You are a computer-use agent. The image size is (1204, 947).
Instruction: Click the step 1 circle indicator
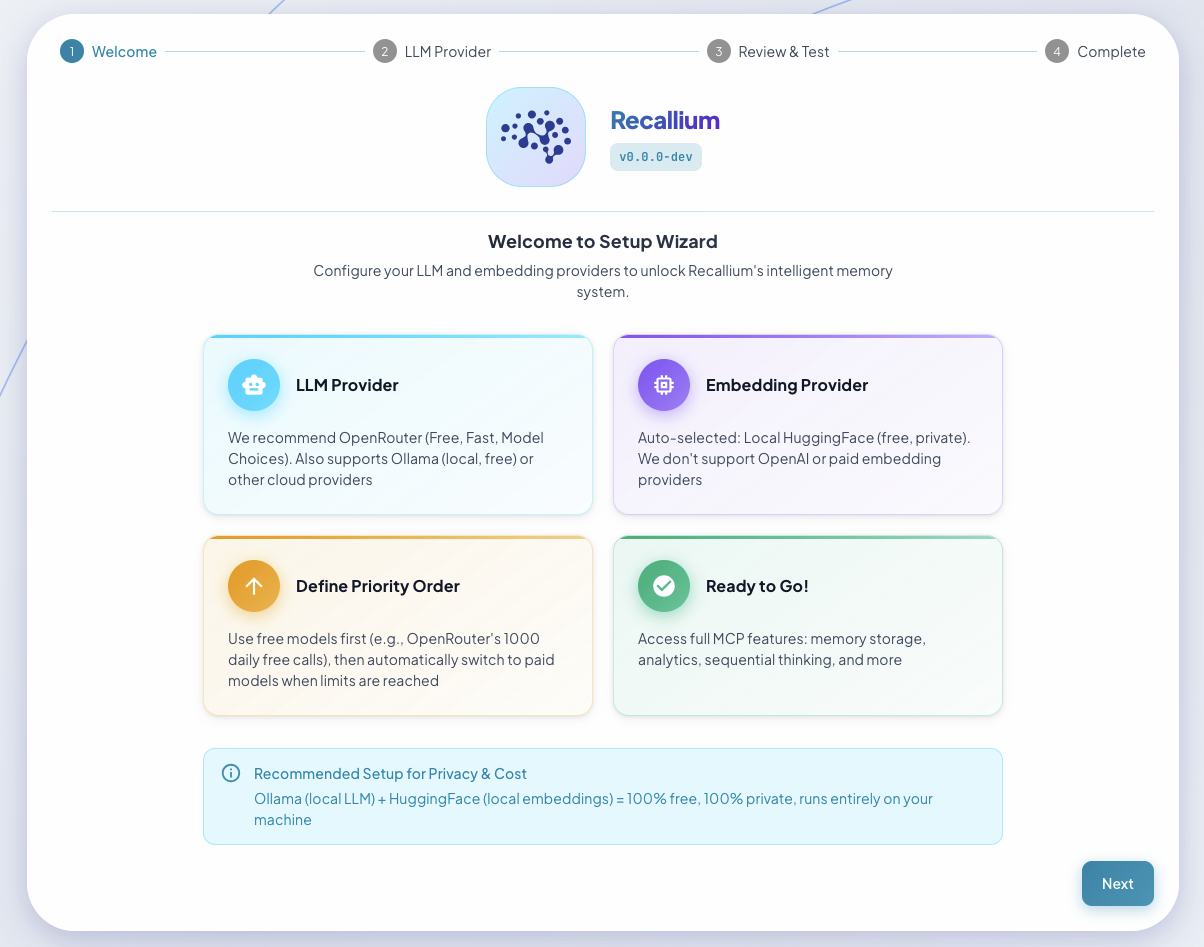[71, 50]
